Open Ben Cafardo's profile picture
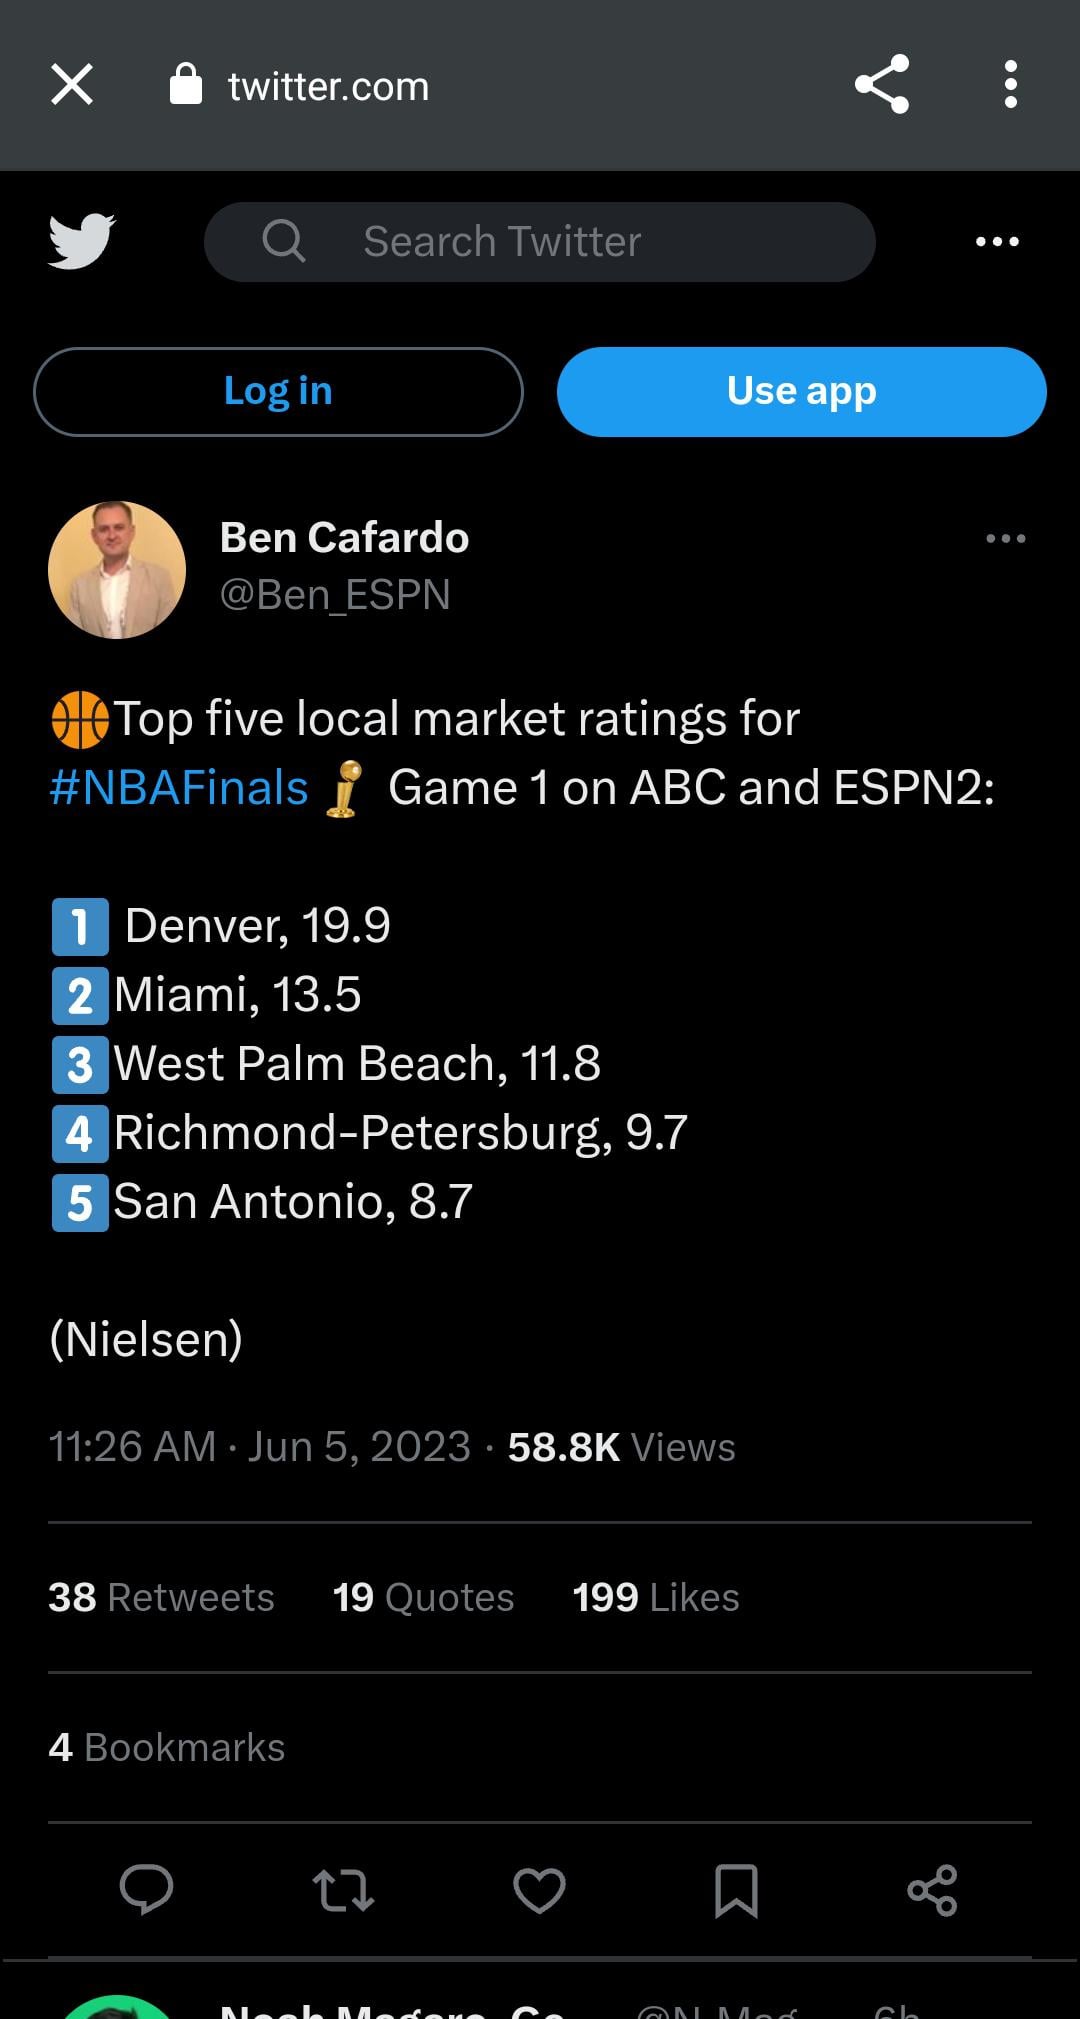The image size is (1080, 2019). [117, 570]
